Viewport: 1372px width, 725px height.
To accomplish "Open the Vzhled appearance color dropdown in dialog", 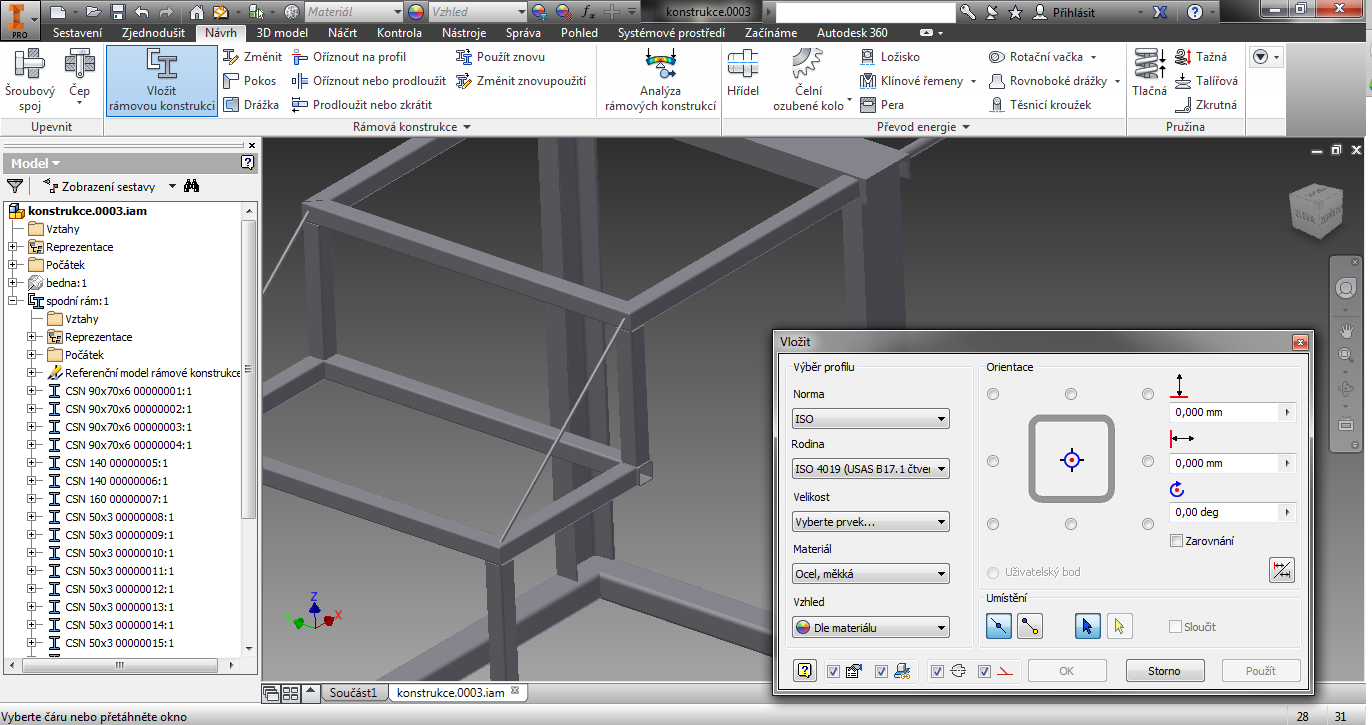I will click(870, 628).
